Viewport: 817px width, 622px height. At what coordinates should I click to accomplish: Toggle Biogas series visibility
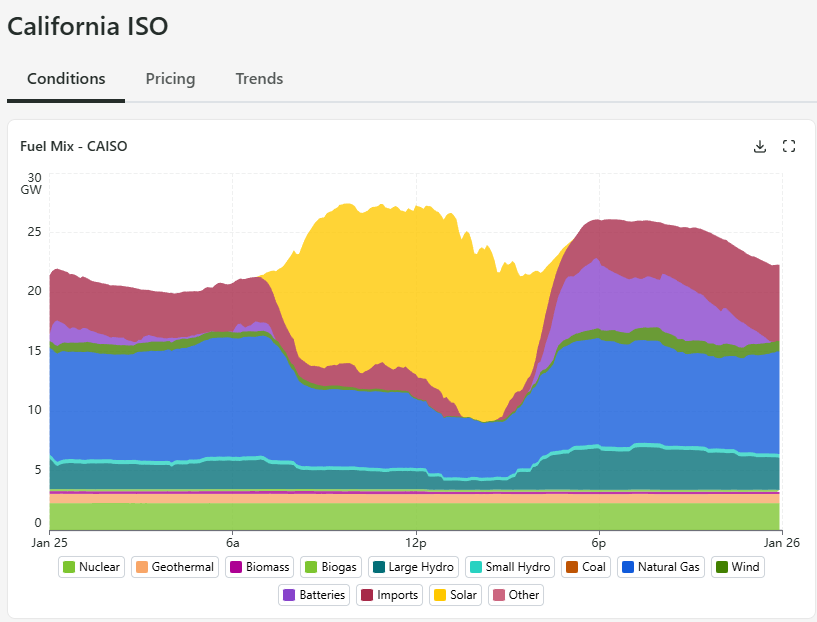point(331,567)
